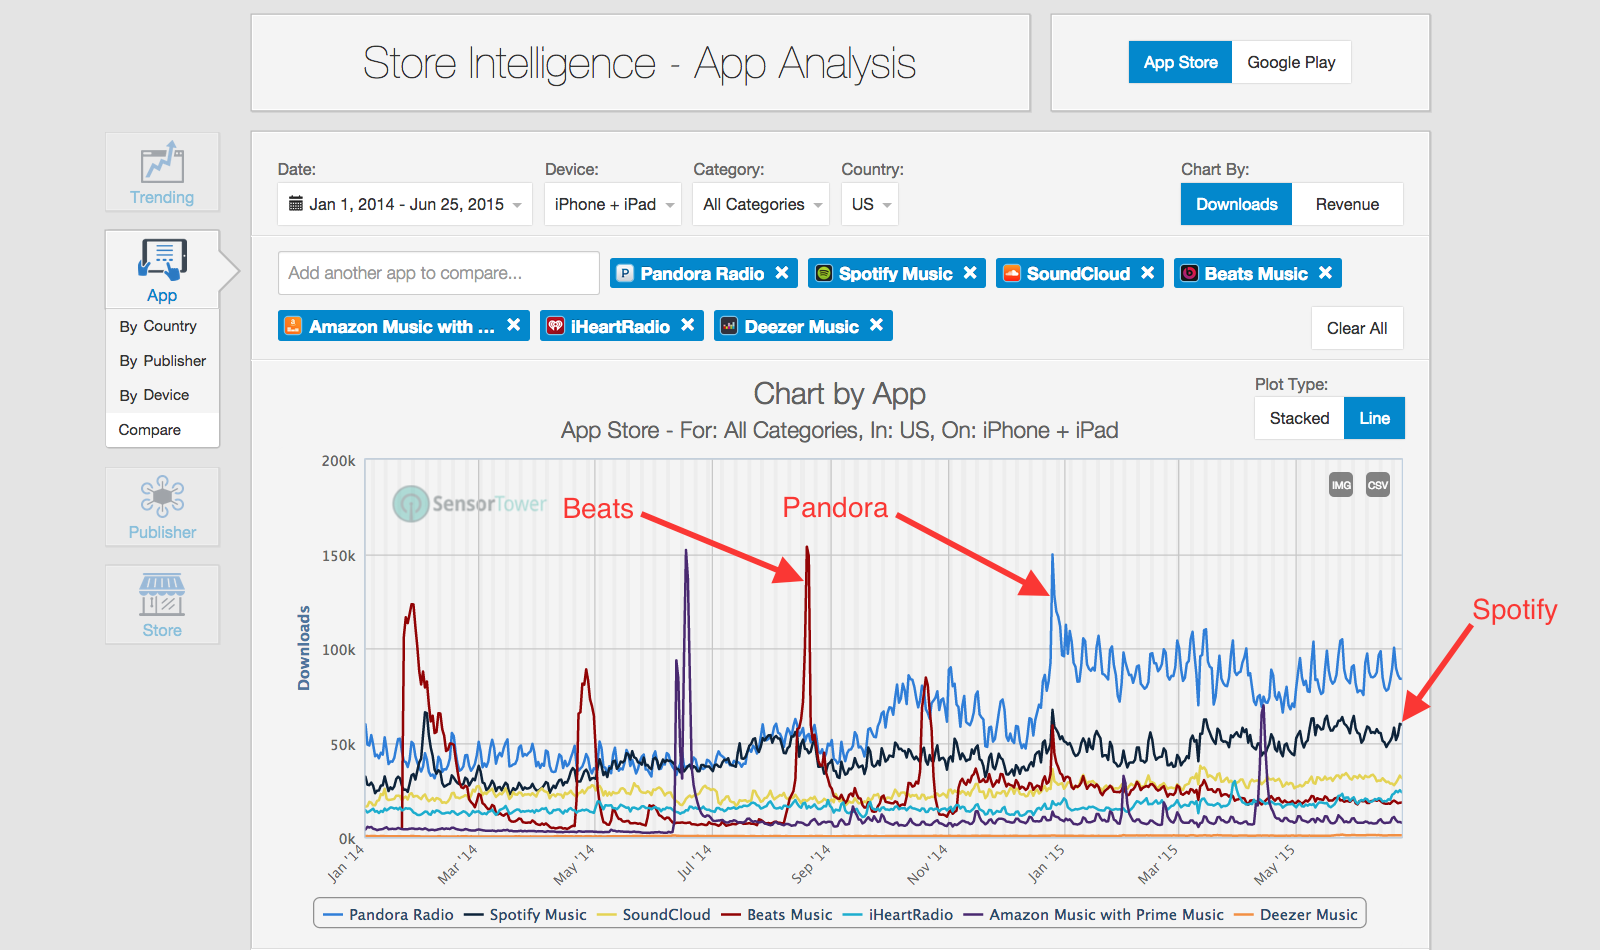The image size is (1600, 950).
Task: Remove Beats Music tag with X
Action: point(1325,272)
